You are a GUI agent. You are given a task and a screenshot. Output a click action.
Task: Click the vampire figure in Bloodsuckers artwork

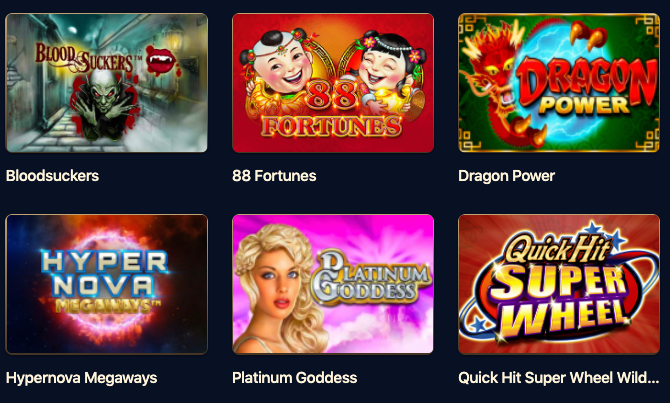pyautogui.click(x=106, y=106)
